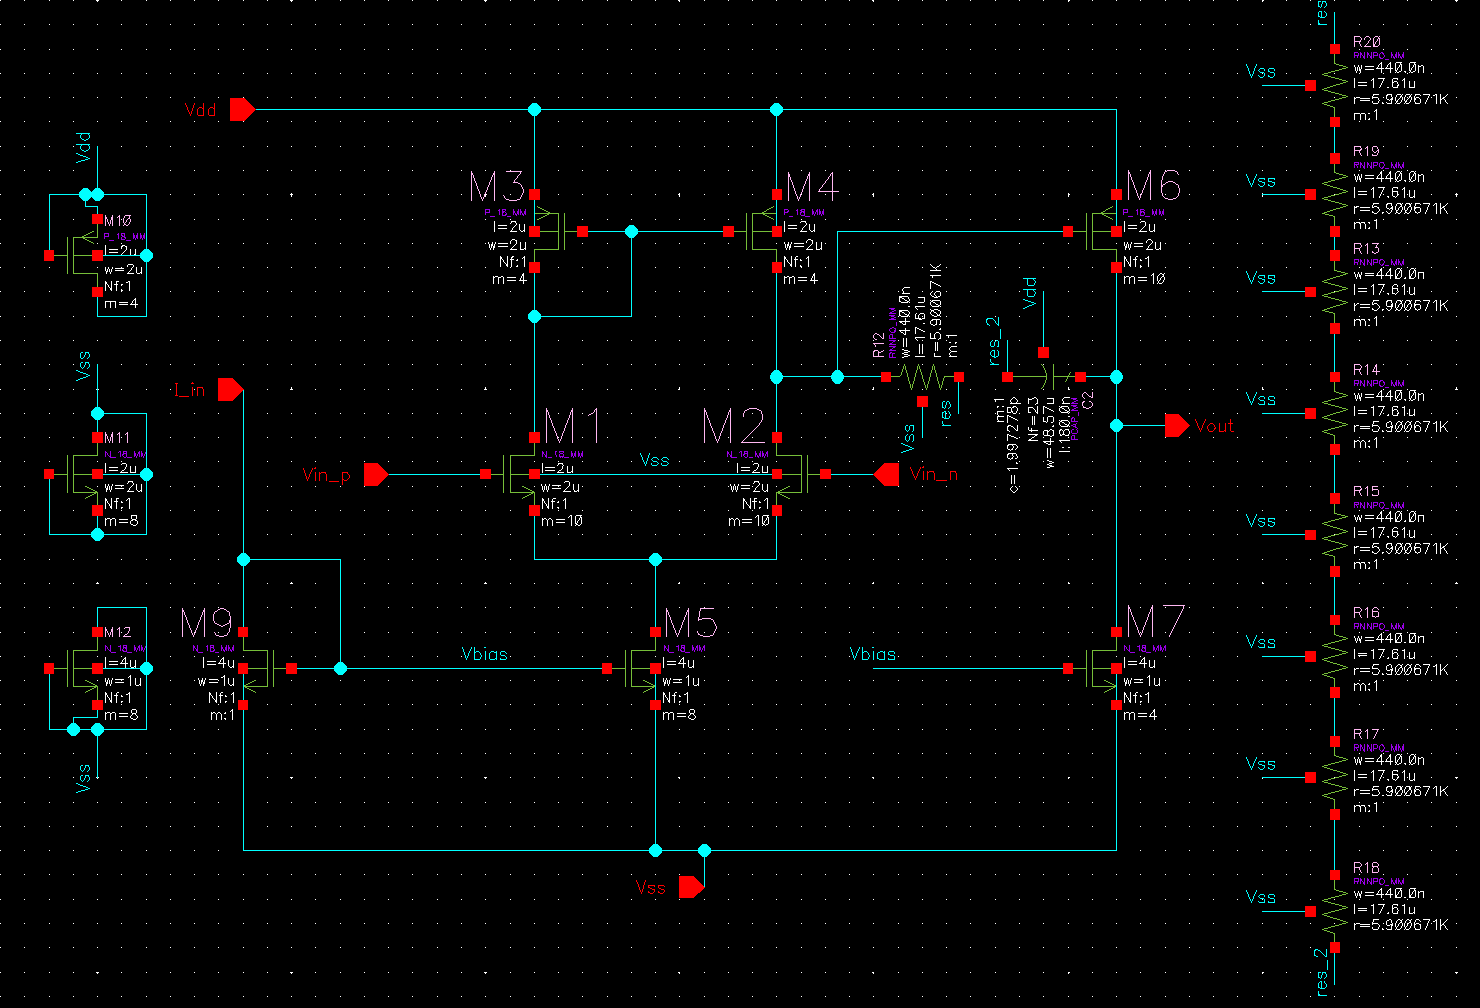
Task: Select the Vin_p input pin symbol
Action: coord(376,474)
